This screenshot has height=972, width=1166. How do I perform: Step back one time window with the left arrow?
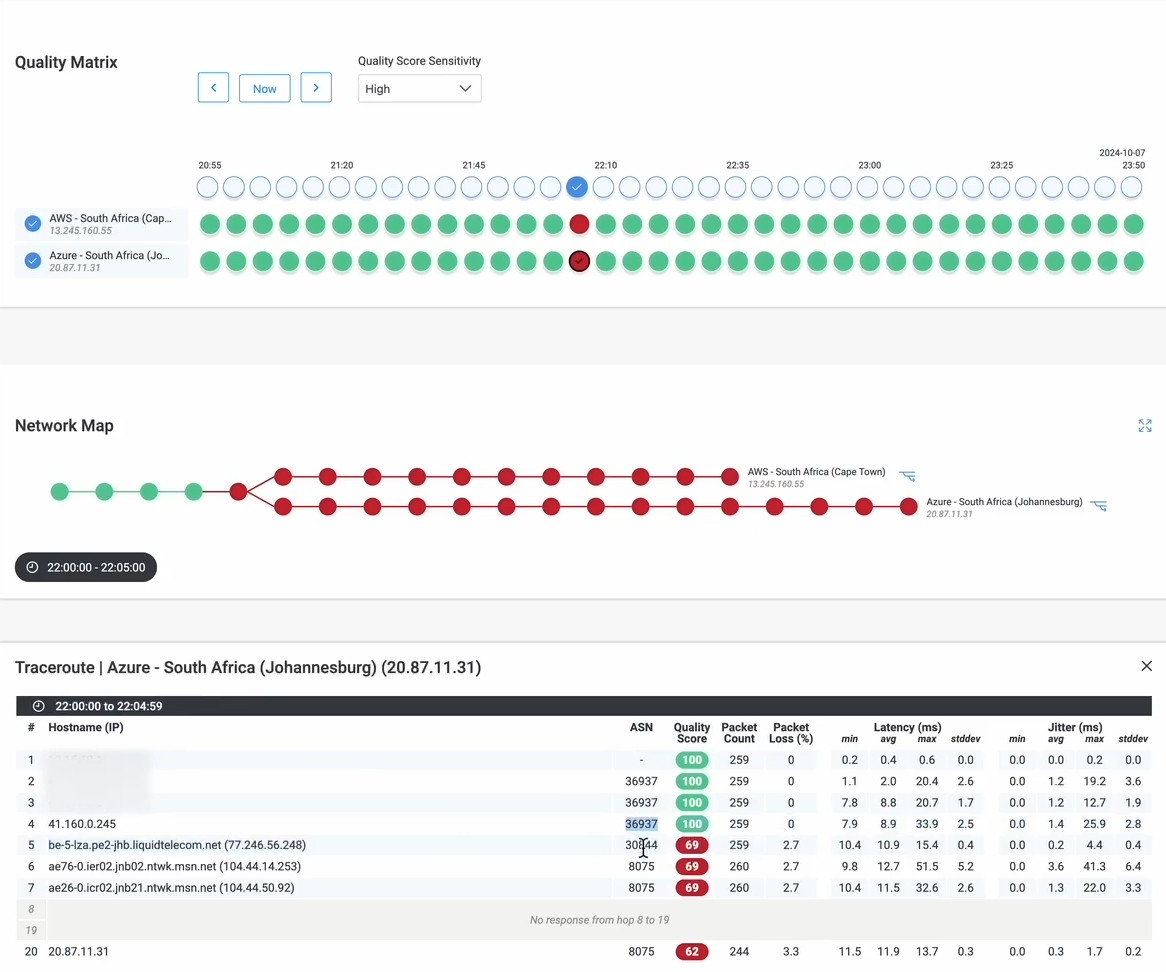[x=213, y=87]
